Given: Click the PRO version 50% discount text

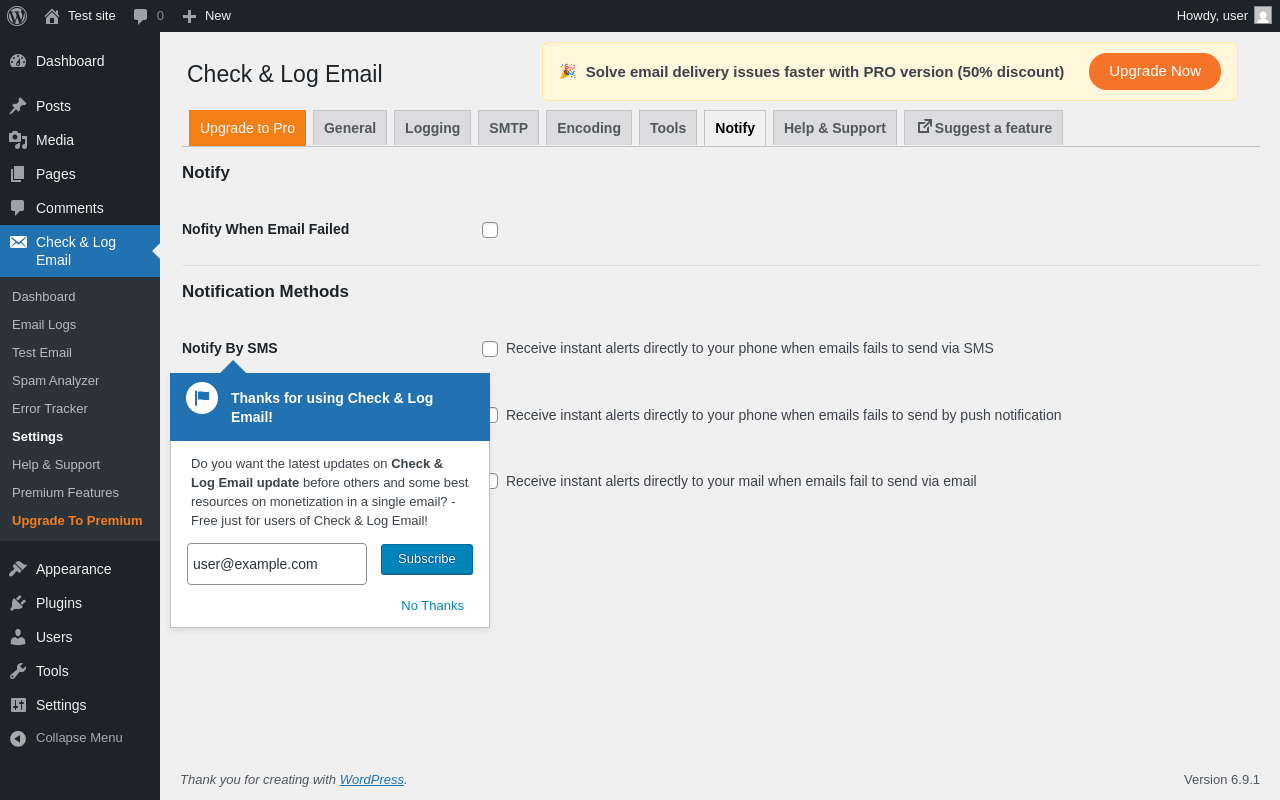Looking at the screenshot, I should tap(825, 71).
